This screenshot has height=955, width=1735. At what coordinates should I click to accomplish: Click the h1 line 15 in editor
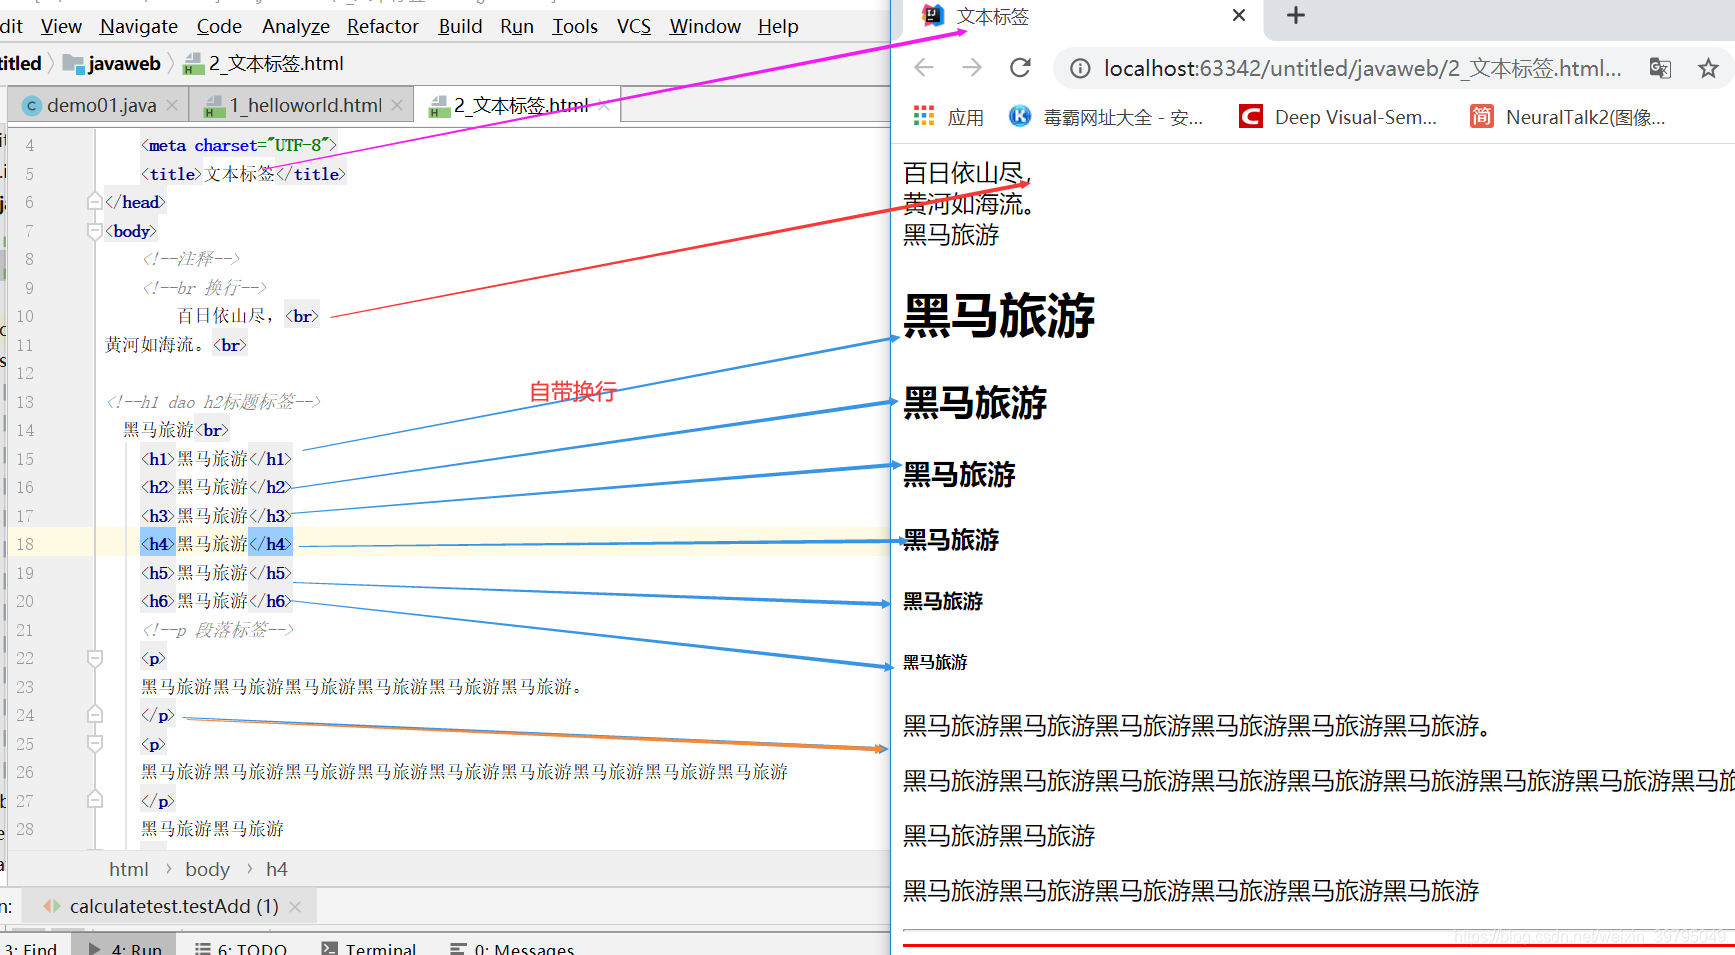click(216, 459)
